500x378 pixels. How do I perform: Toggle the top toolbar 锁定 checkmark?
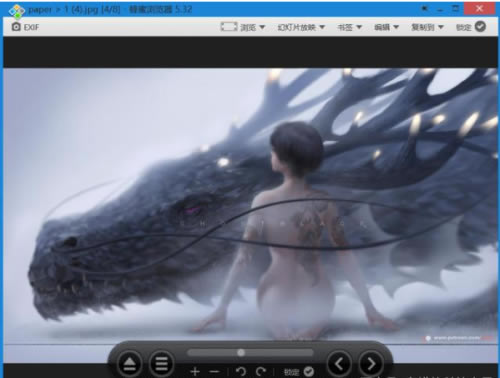pos(480,26)
